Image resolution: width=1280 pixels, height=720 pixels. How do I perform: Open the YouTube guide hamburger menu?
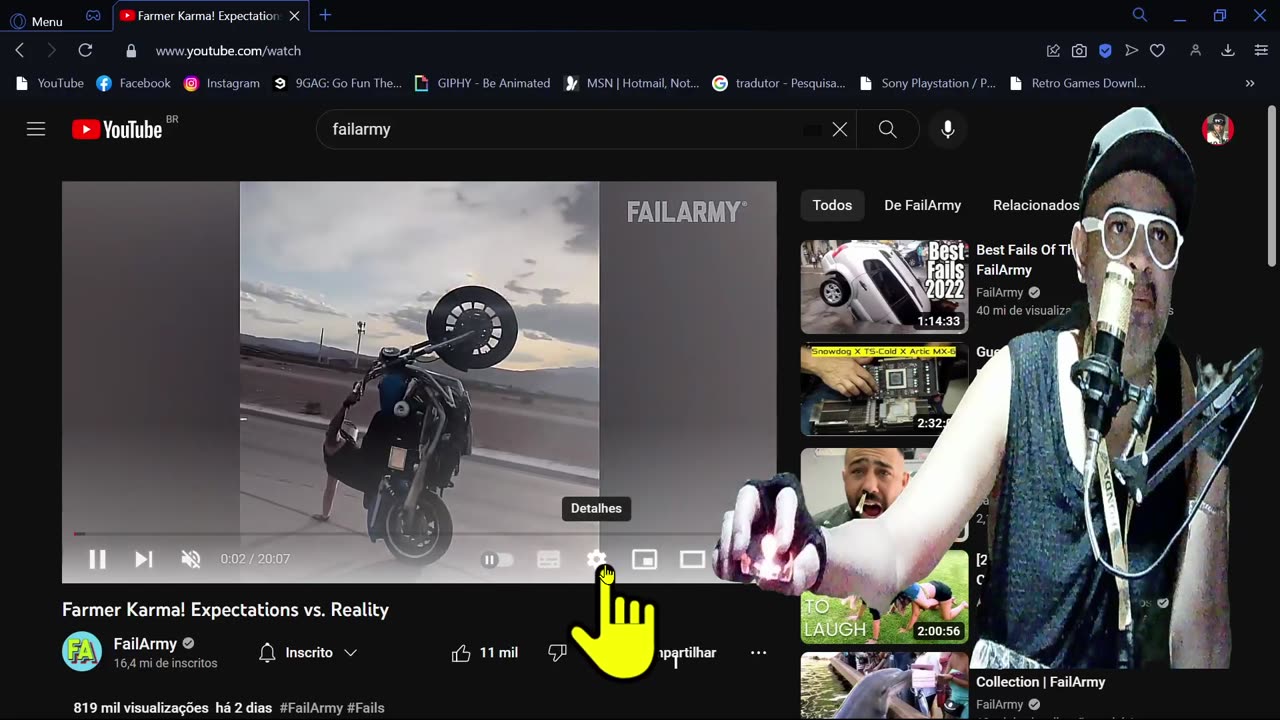click(36, 129)
